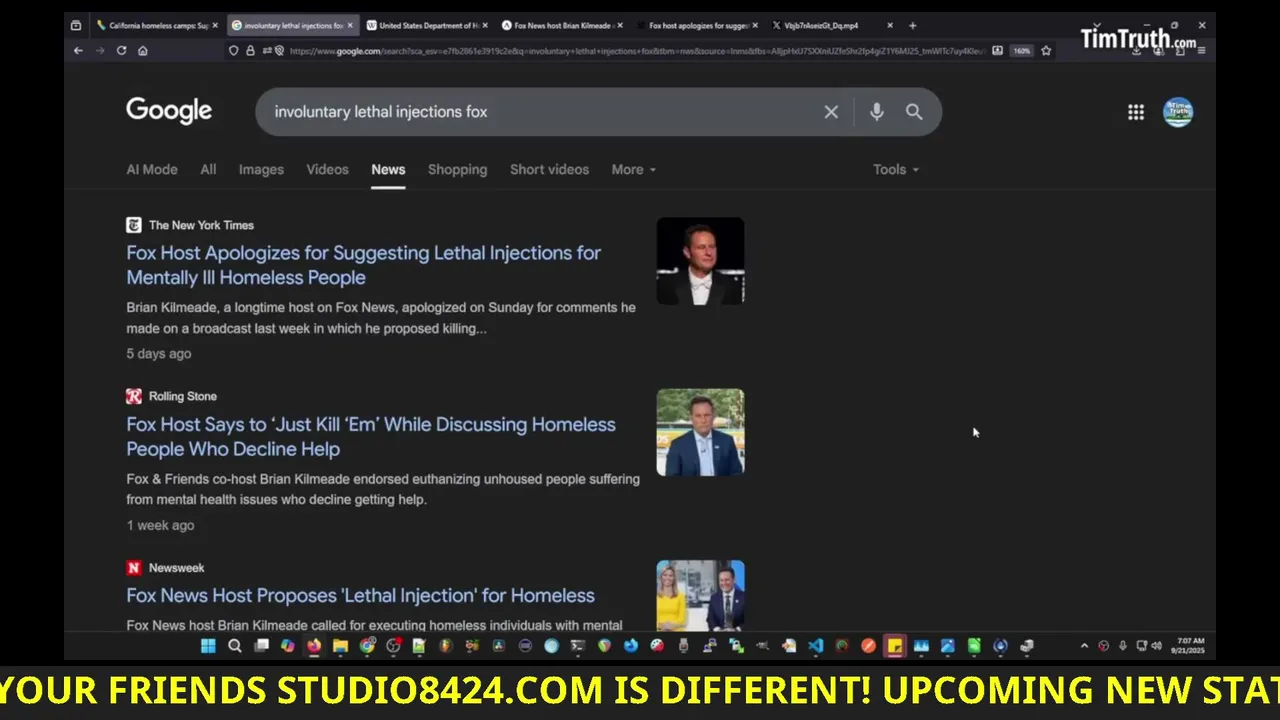Open the browser home page icon
Image resolution: width=1280 pixels, height=720 pixels.
point(143,51)
